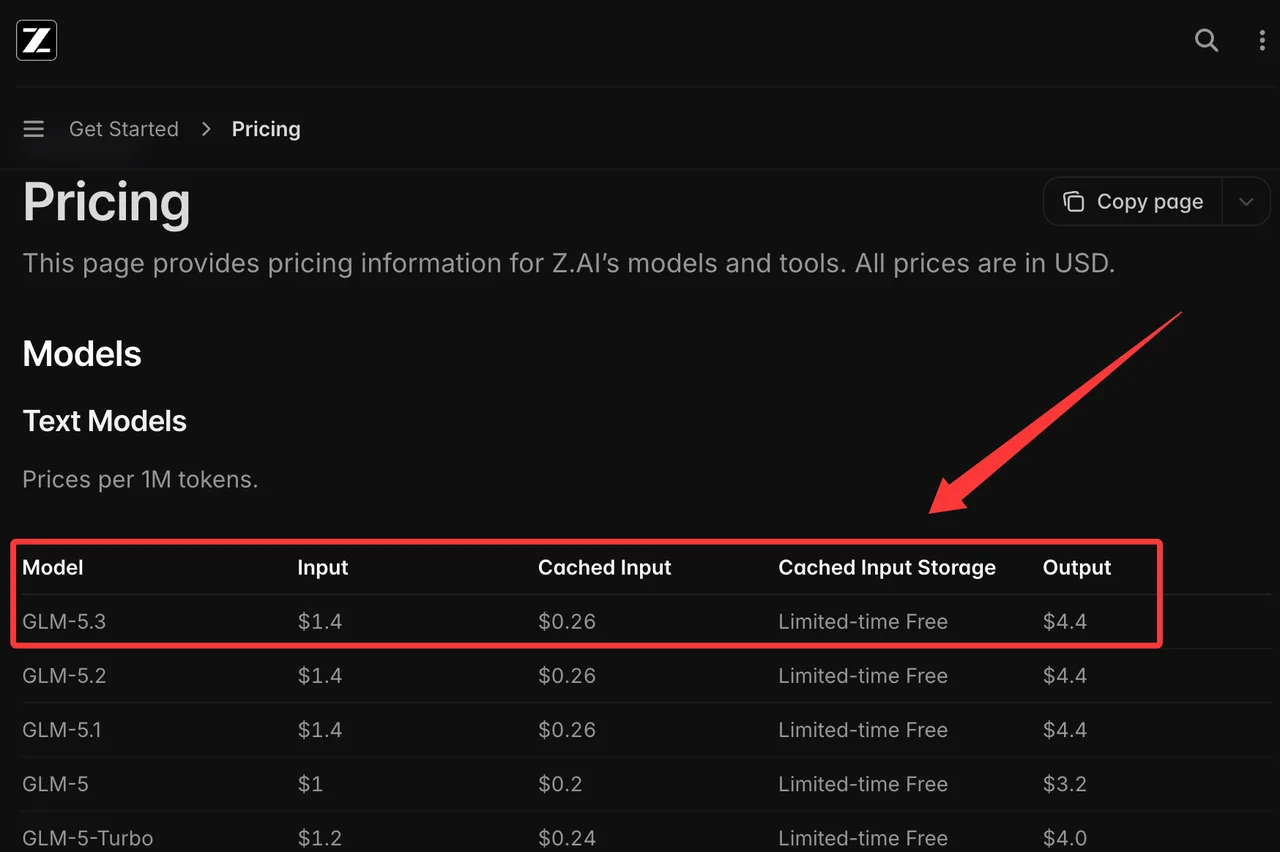Click GLM-5-Turbo cached input price $0.24

click(567, 838)
